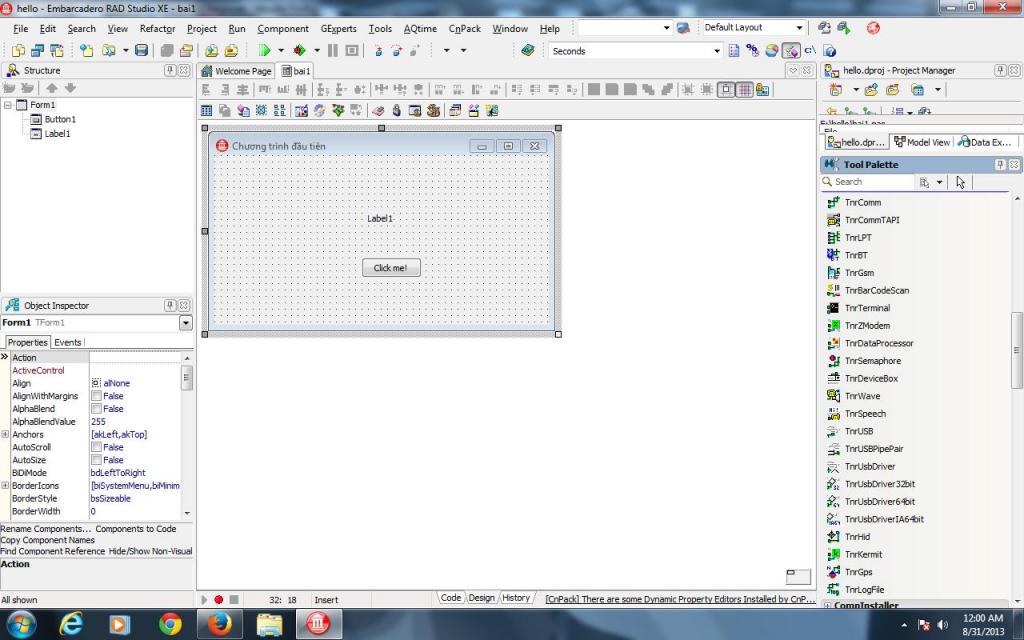Image resolution: width=1024 pixels, height=640 pixels.
Task: Open the Object Inspector component dropdown
Action: pyautogui.click(x=185, y=323)
